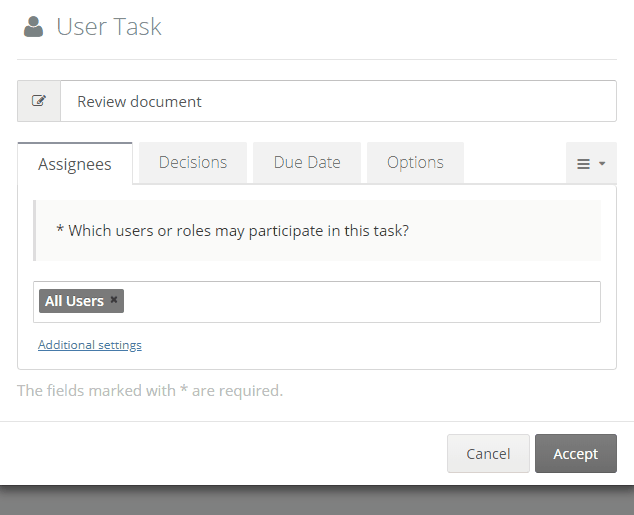Open the Decisions tab
The image size is (634, 515).
tap(193, 162)
